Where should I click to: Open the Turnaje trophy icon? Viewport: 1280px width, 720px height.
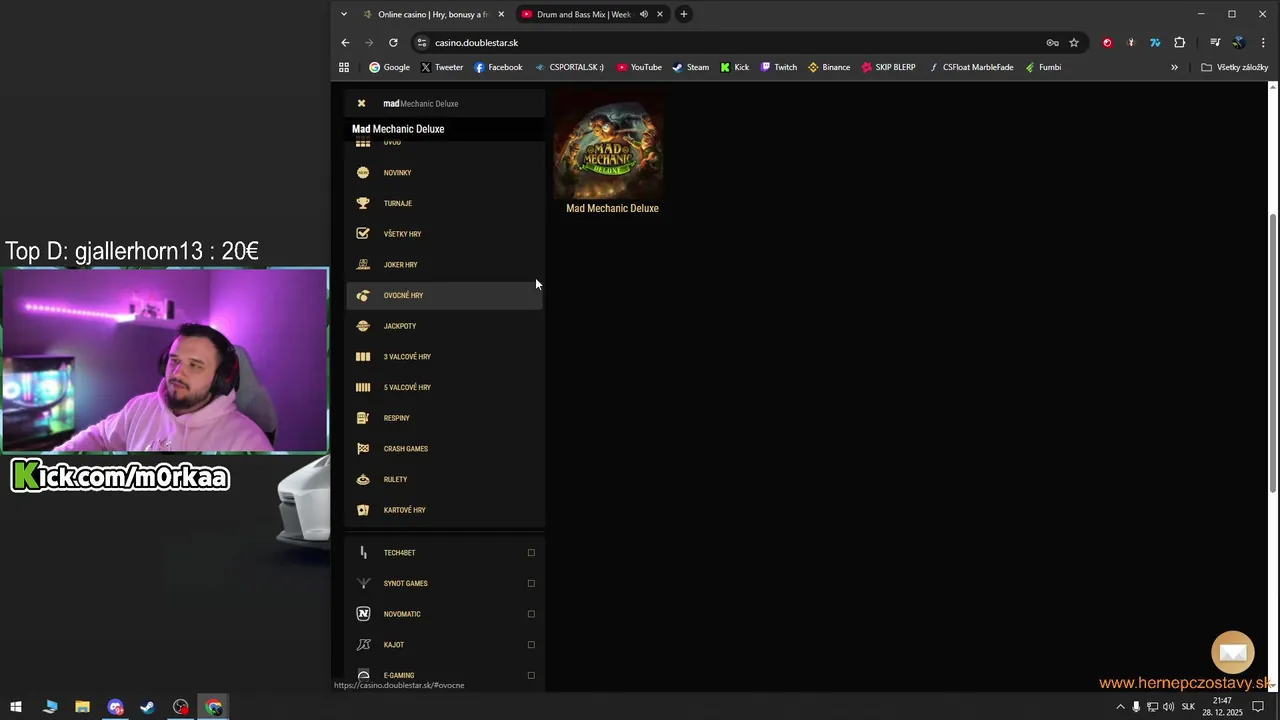pyautogui.click(x=363, y=203)
